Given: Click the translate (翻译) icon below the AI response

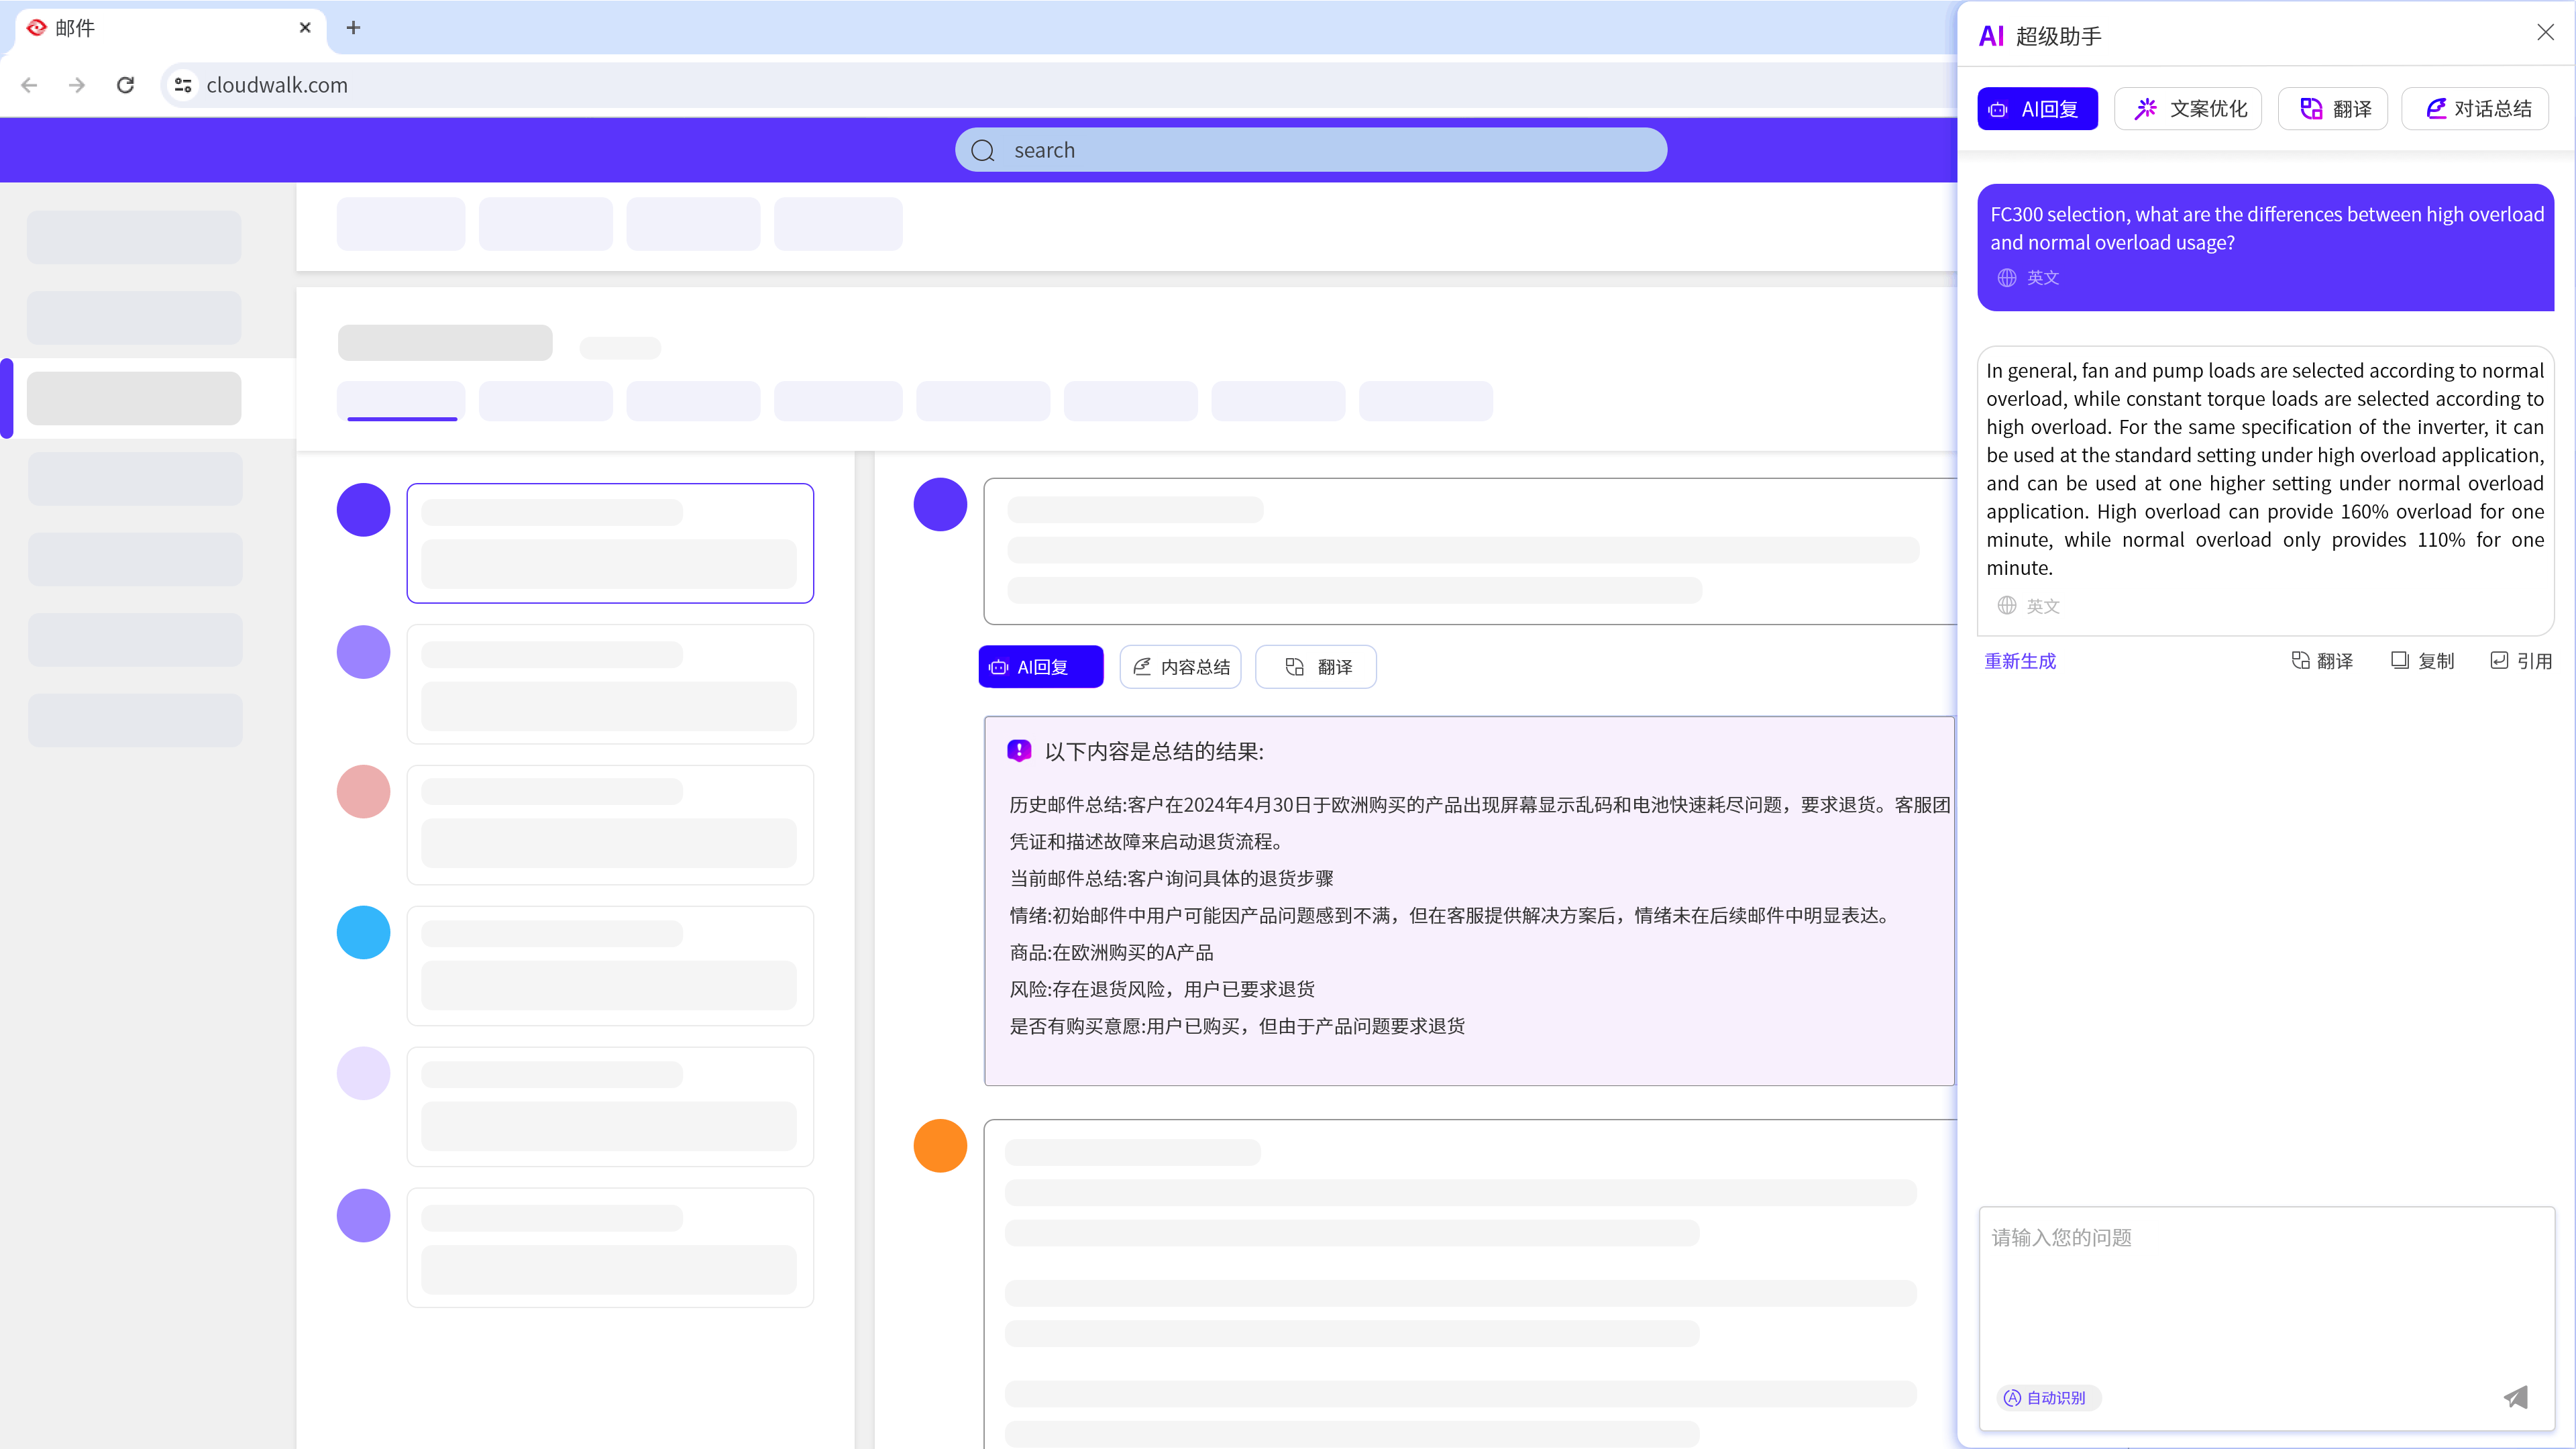Looking at the screenshot, I should (x=2301, y=660).
